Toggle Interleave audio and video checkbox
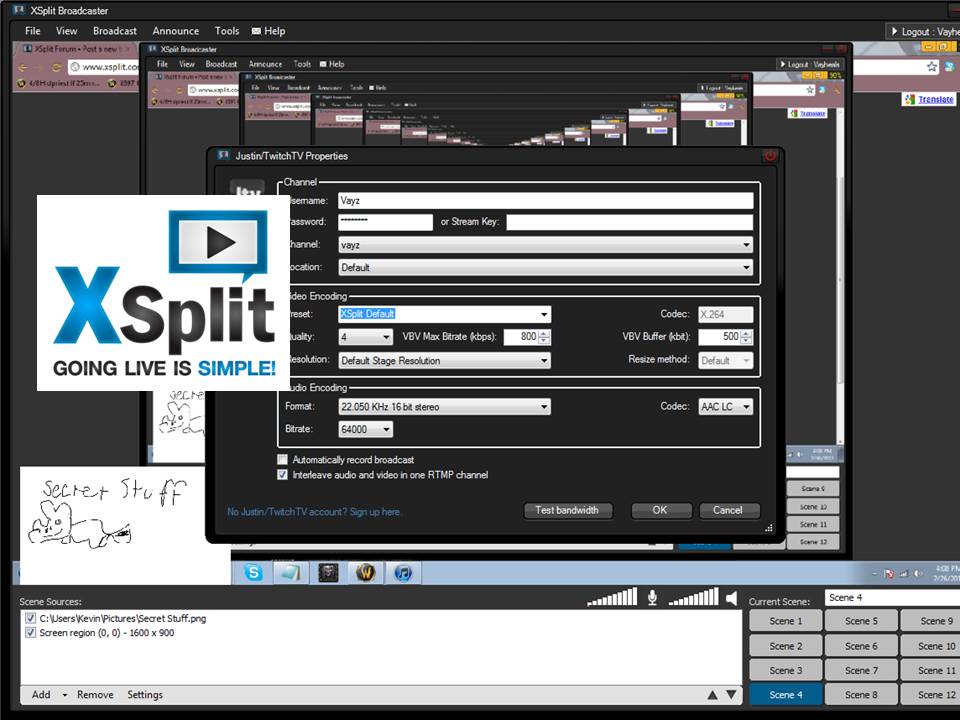 pyautogui.click(x=282, y=474)
